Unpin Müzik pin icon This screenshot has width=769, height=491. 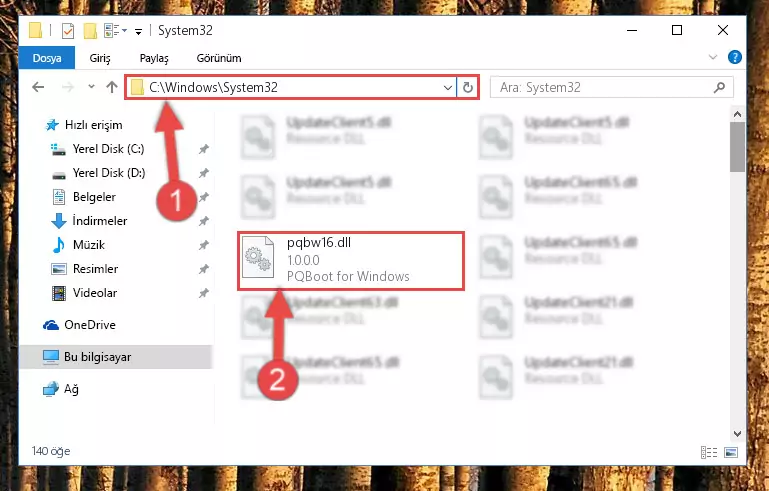(204, 245)
